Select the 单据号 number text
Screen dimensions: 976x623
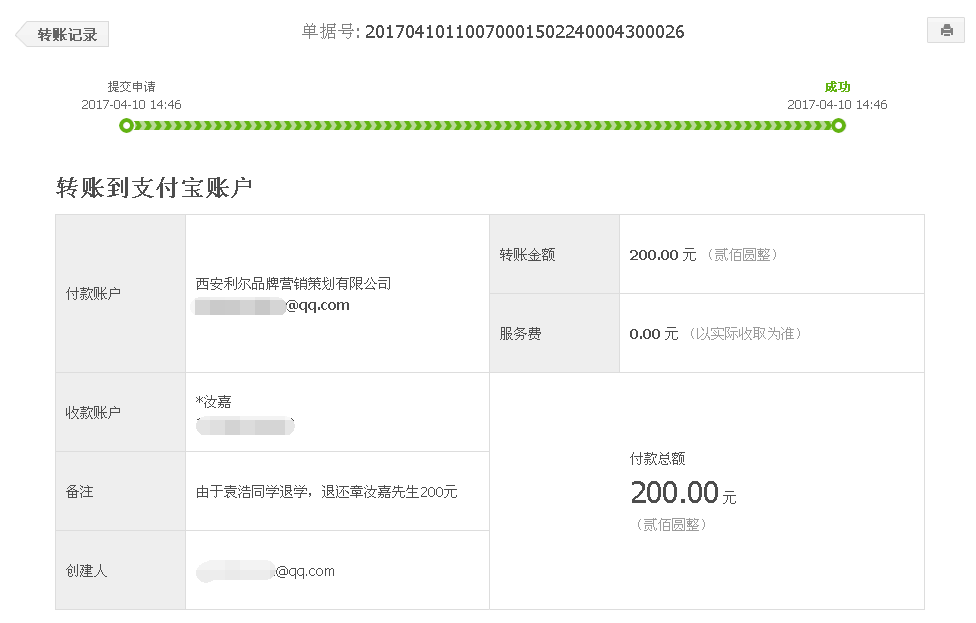[x=525, y=32]
